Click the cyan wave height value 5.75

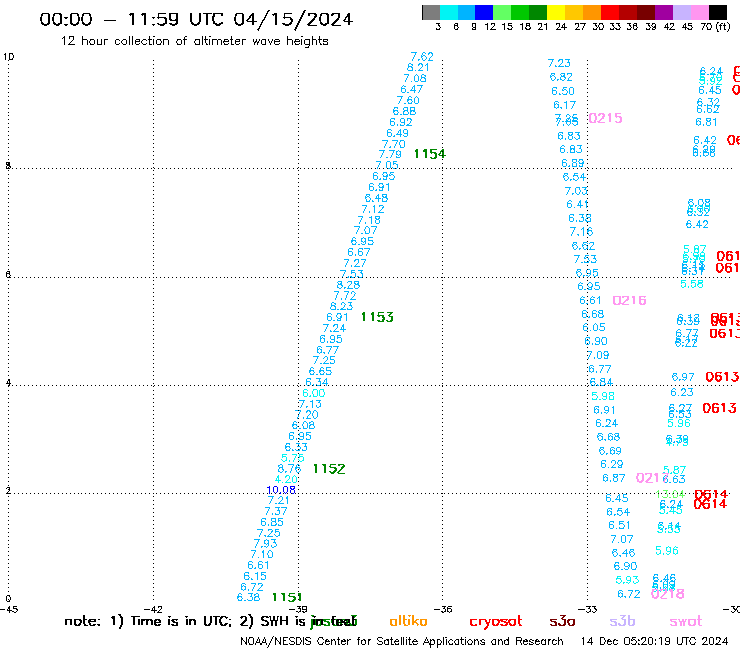293,458
